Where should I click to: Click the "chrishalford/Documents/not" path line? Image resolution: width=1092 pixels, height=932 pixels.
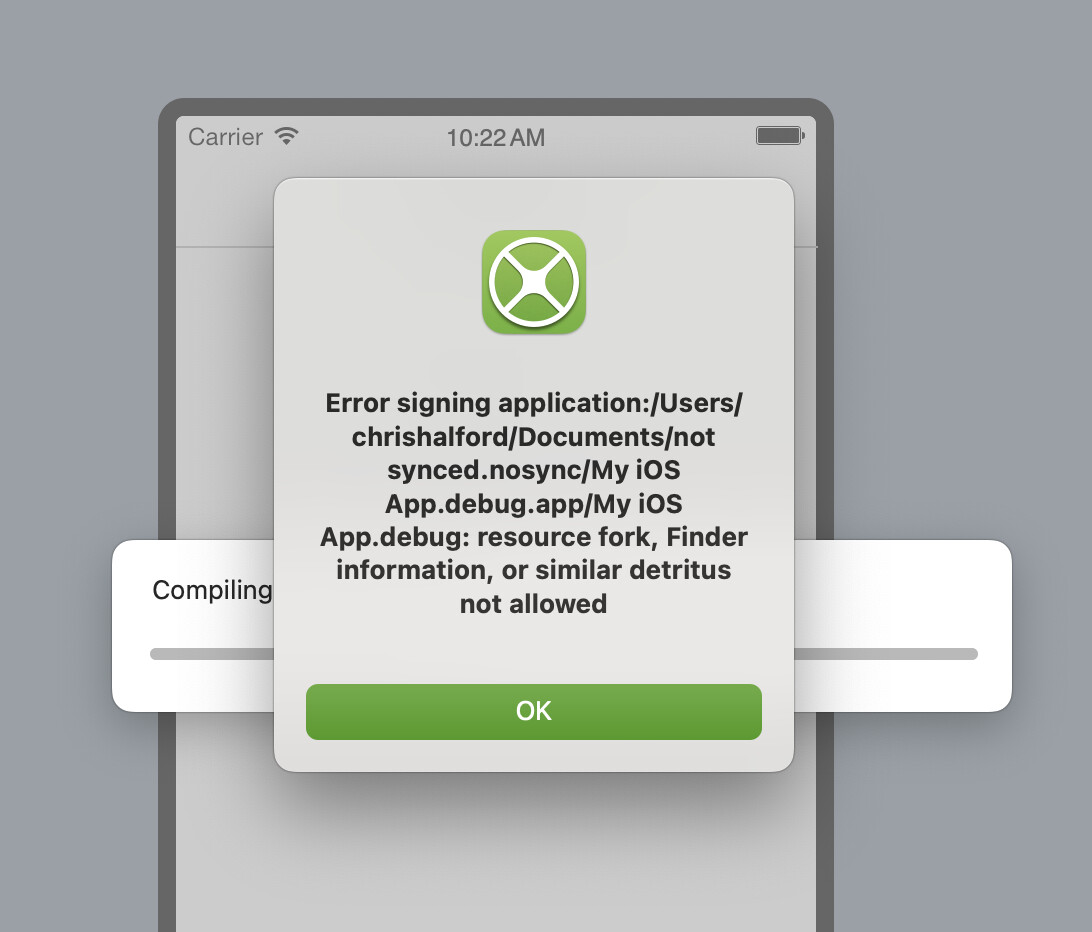click(x=533, y=437)
